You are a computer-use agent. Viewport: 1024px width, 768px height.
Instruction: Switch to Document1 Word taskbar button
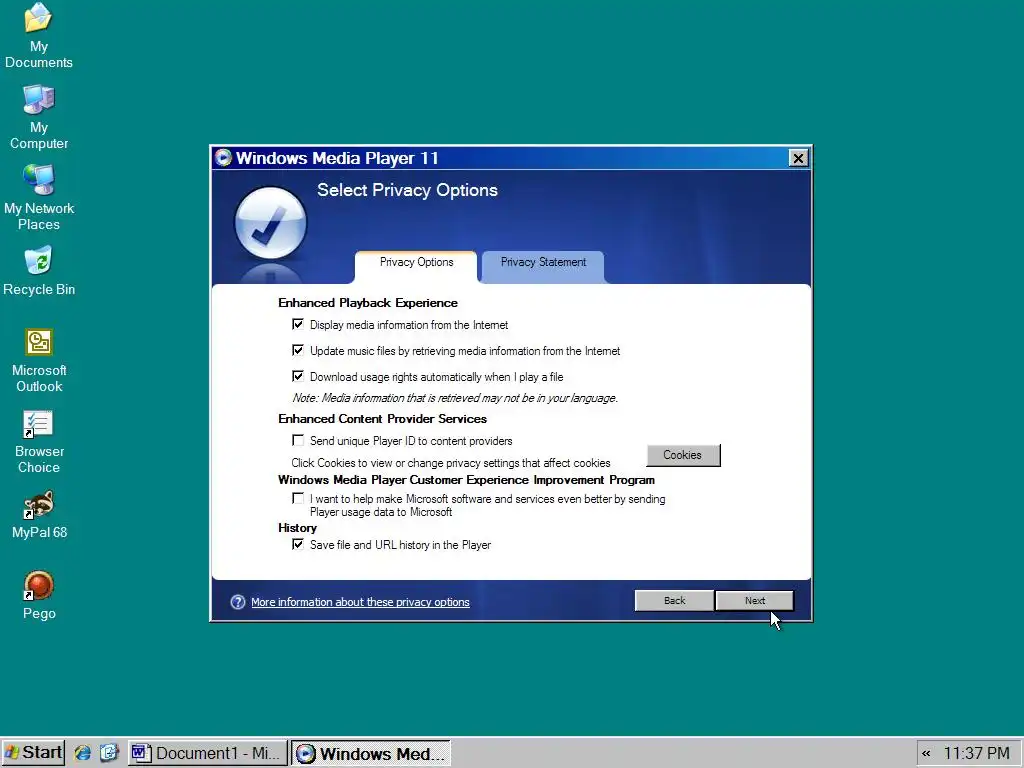point(207,753)
